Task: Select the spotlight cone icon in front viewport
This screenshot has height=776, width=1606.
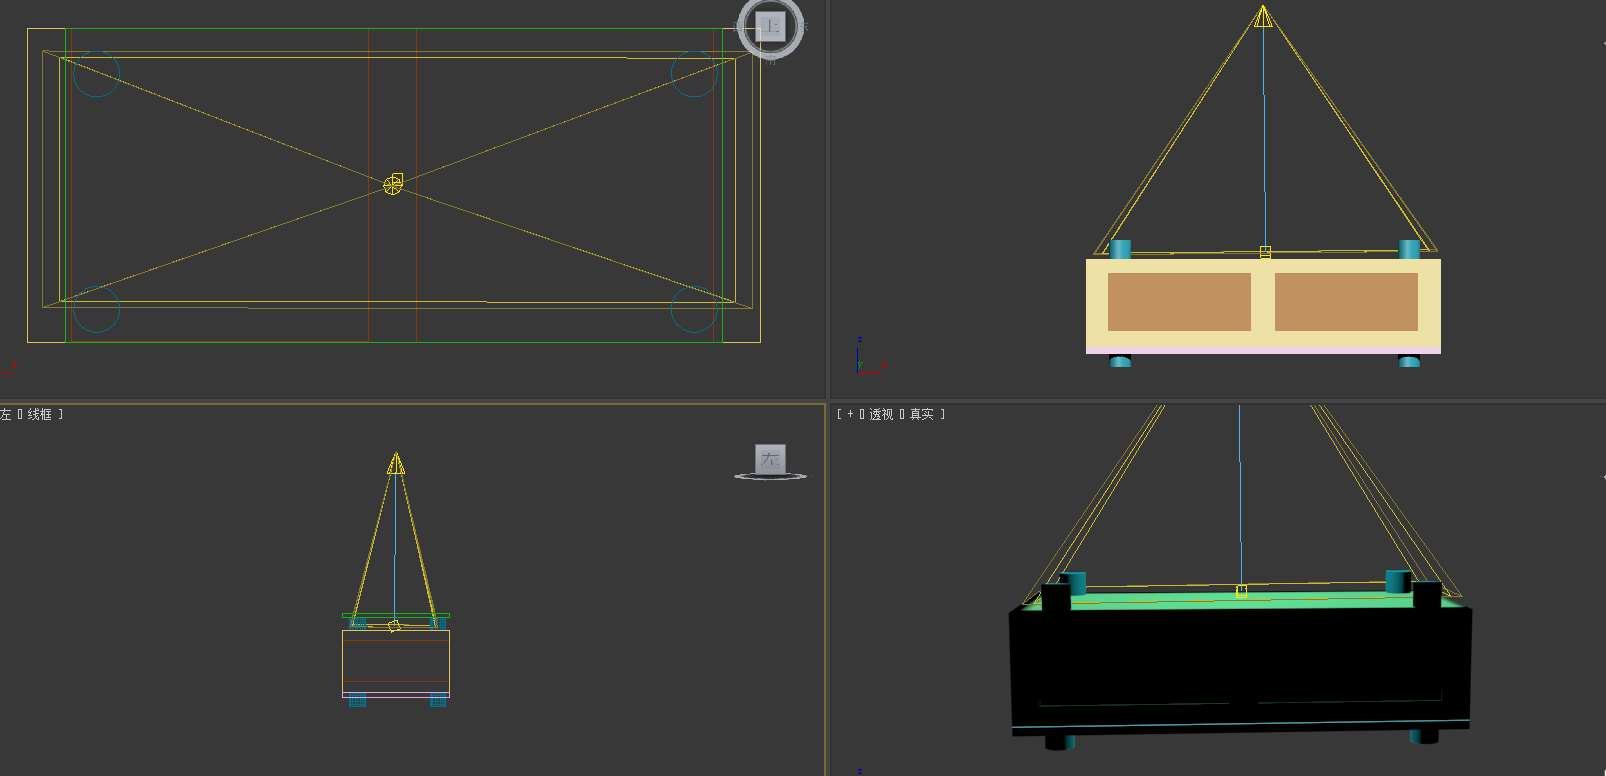Action: click(1263, 16)
